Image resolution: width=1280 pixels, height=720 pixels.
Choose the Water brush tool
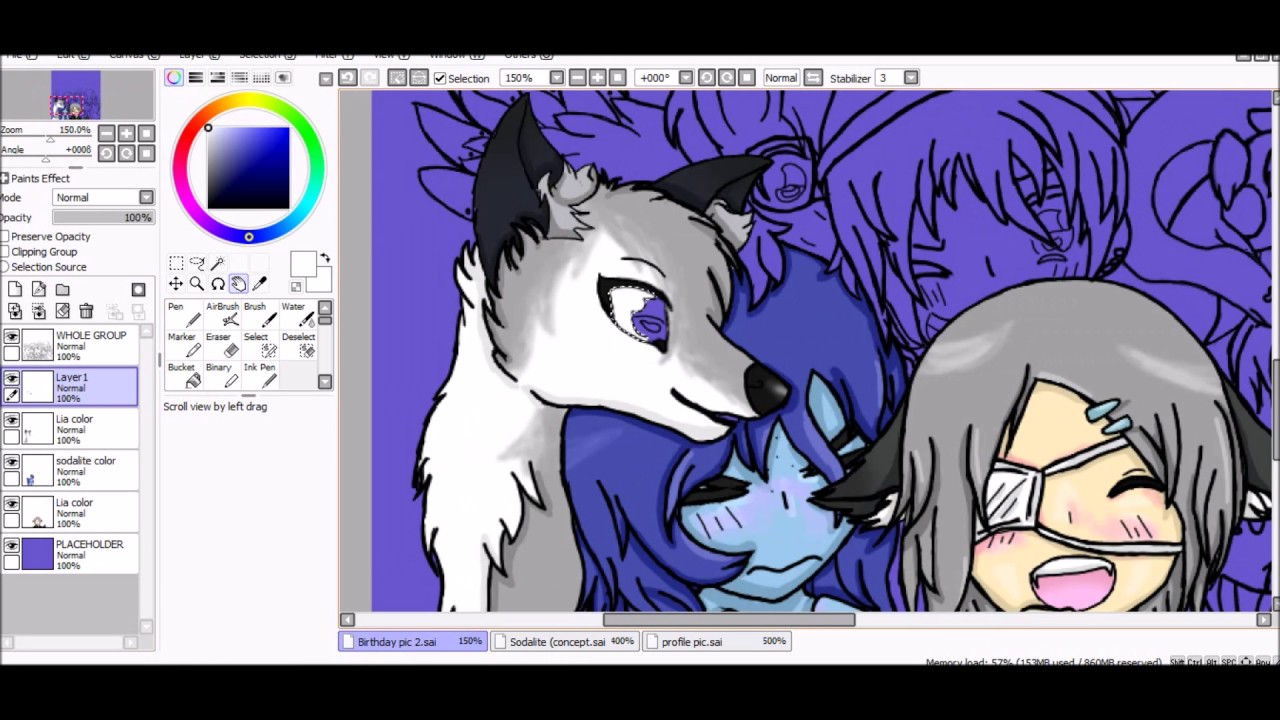298,314
